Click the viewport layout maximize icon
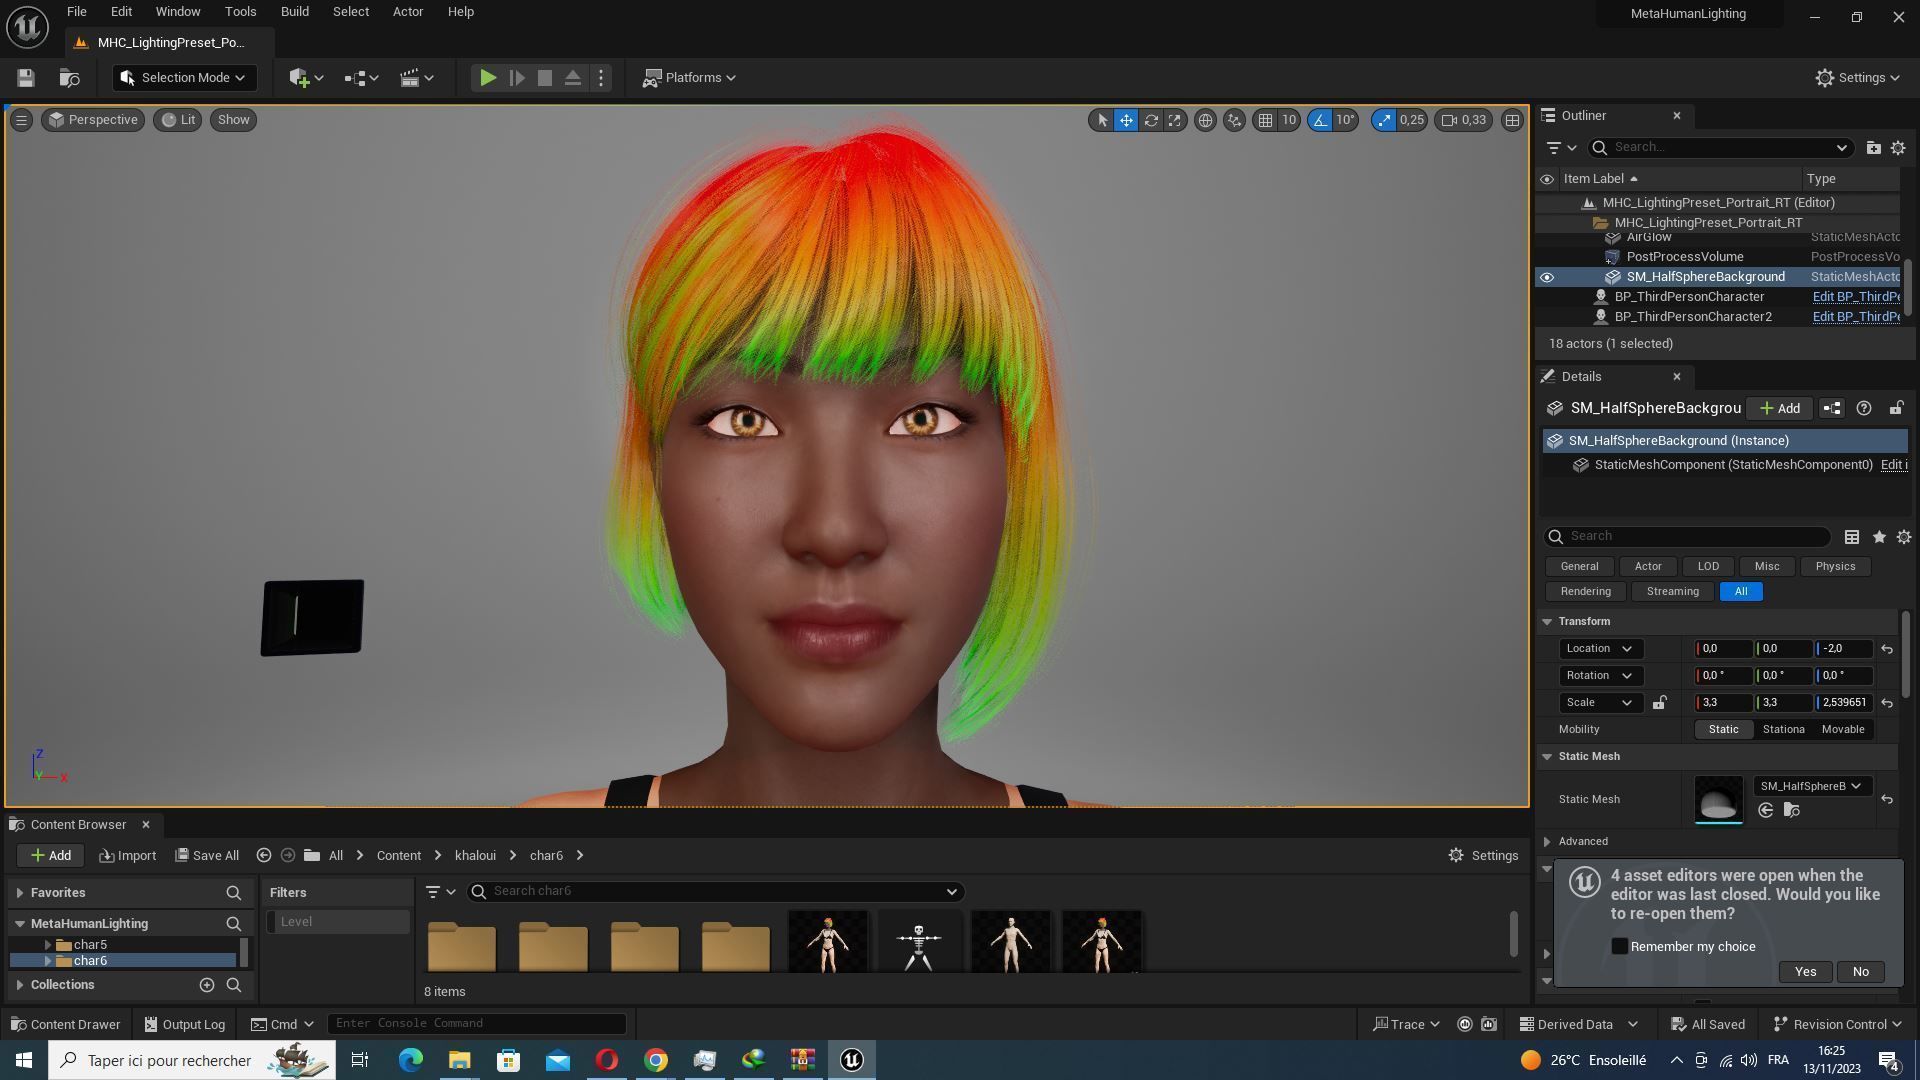Viewport: 1920px width, 1080px height. coord(1512,120)
